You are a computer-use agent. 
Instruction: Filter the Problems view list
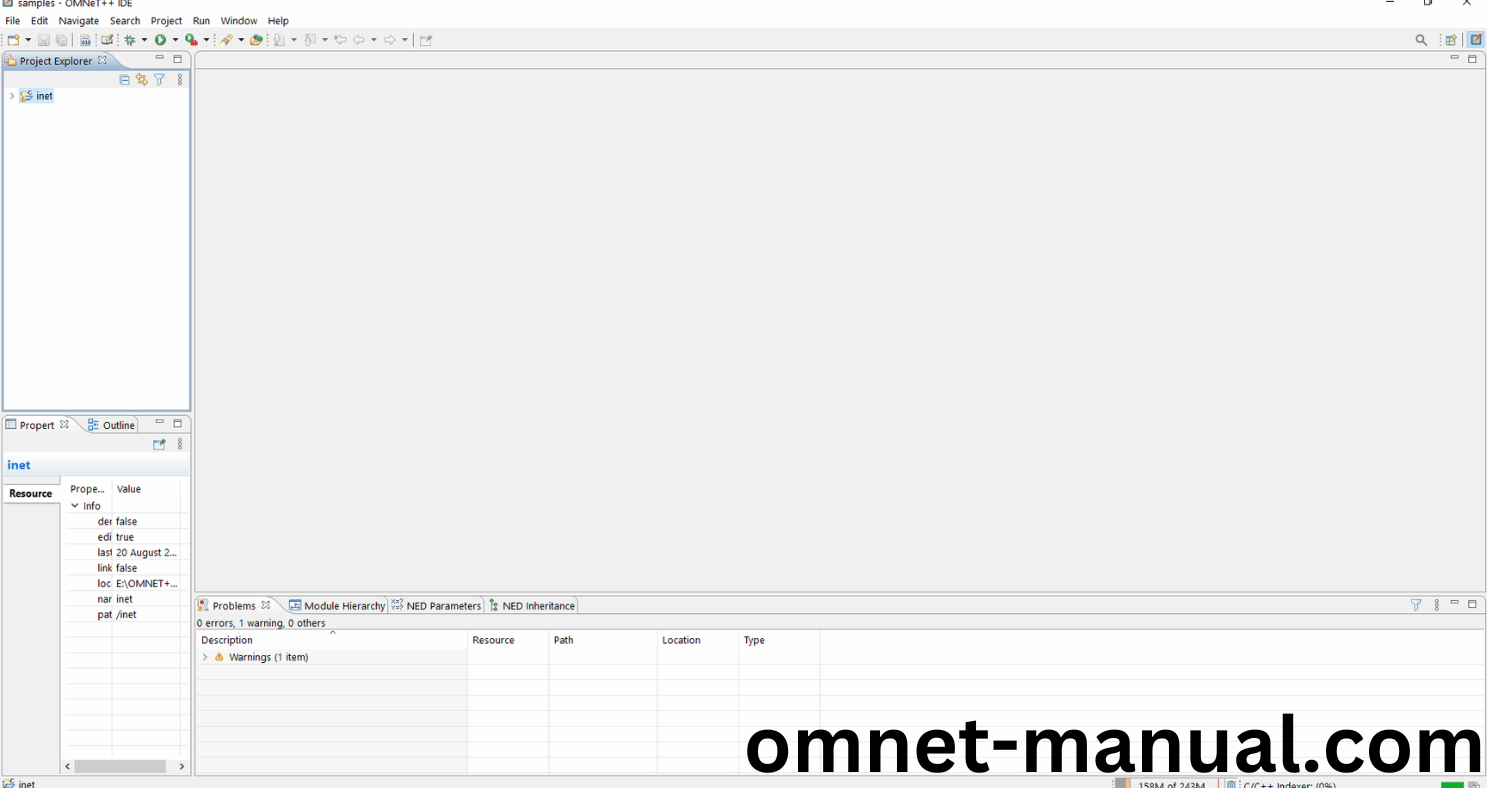click(x=1416, y=605)
